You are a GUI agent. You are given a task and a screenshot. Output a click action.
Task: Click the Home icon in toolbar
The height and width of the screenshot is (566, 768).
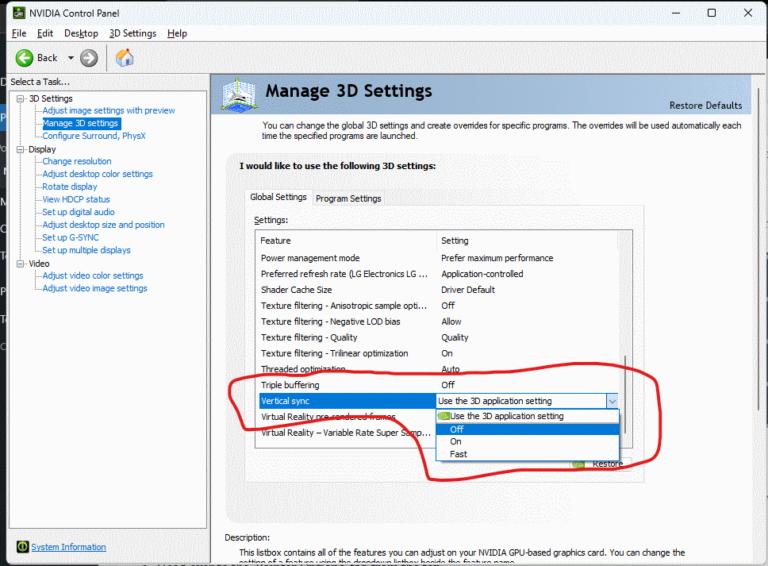[x=125, y=58]
